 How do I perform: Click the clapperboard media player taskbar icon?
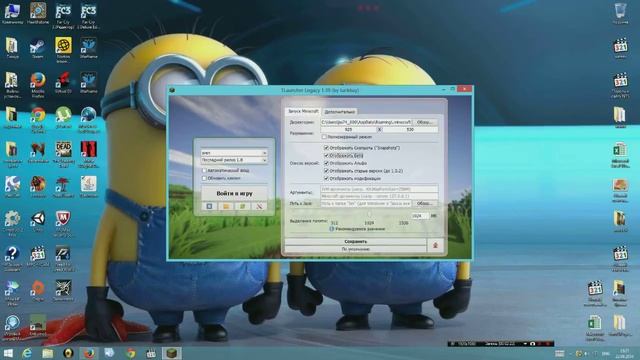(151, 353)
